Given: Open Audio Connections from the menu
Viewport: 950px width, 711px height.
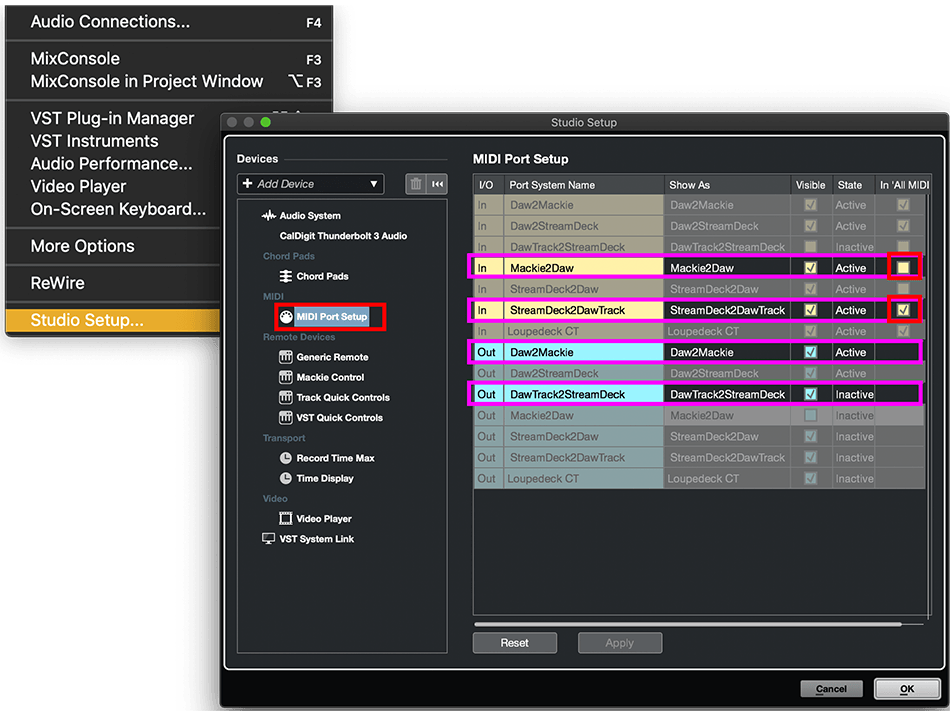Looking at the screenshot, I should (x=110, y=21).
